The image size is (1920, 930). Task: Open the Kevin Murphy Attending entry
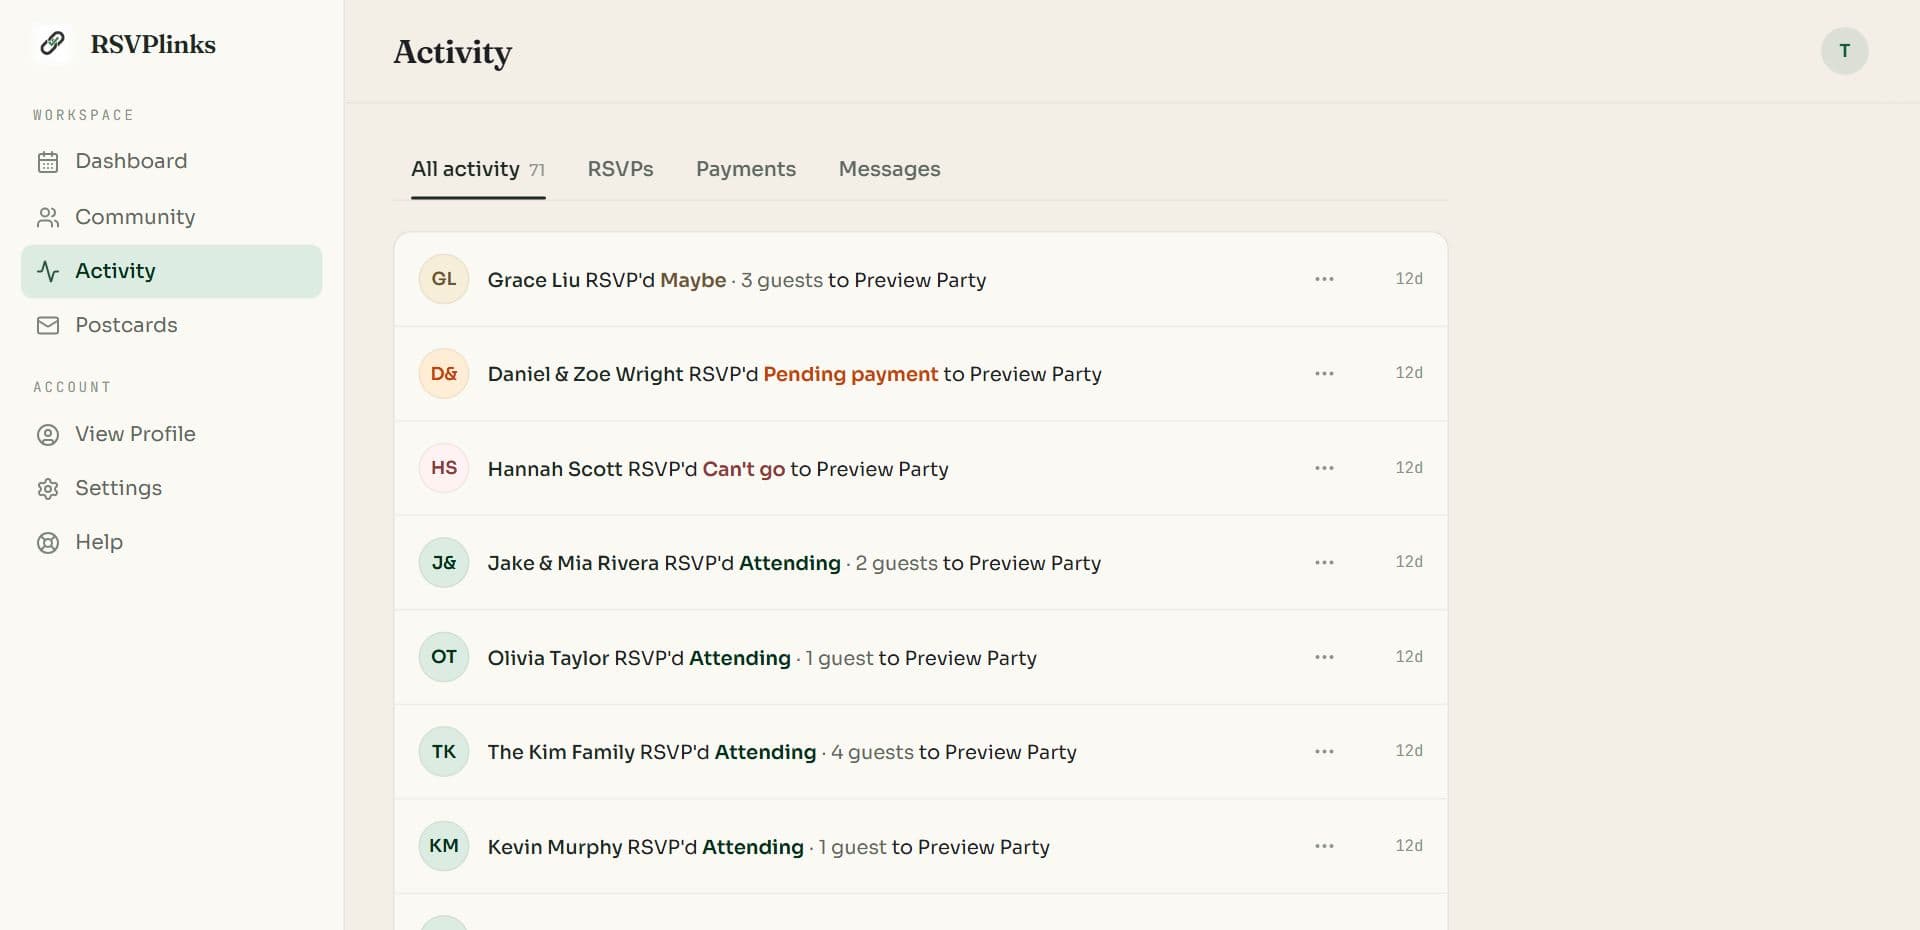coord(921,846)
